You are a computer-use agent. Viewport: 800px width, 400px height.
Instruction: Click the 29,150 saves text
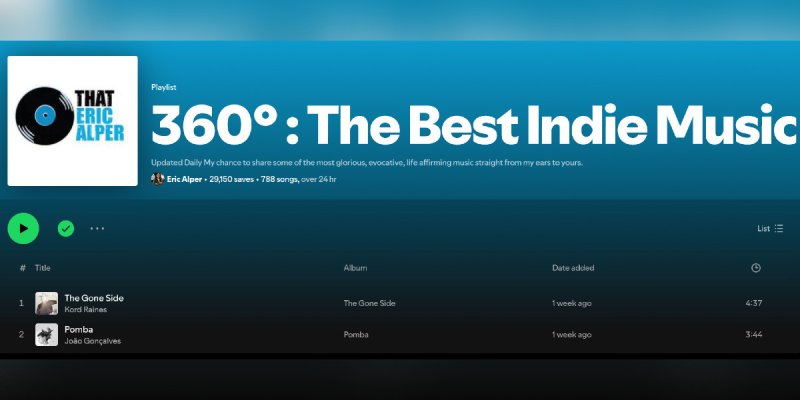232,180
